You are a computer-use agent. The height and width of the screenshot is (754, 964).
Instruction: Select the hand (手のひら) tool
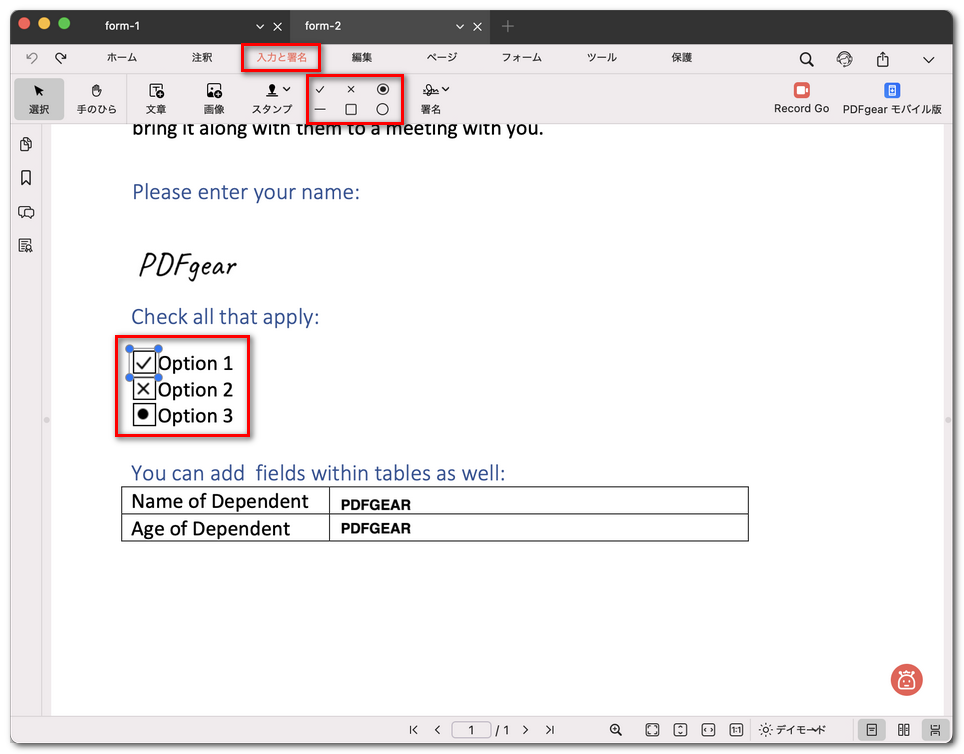(97, 98)
